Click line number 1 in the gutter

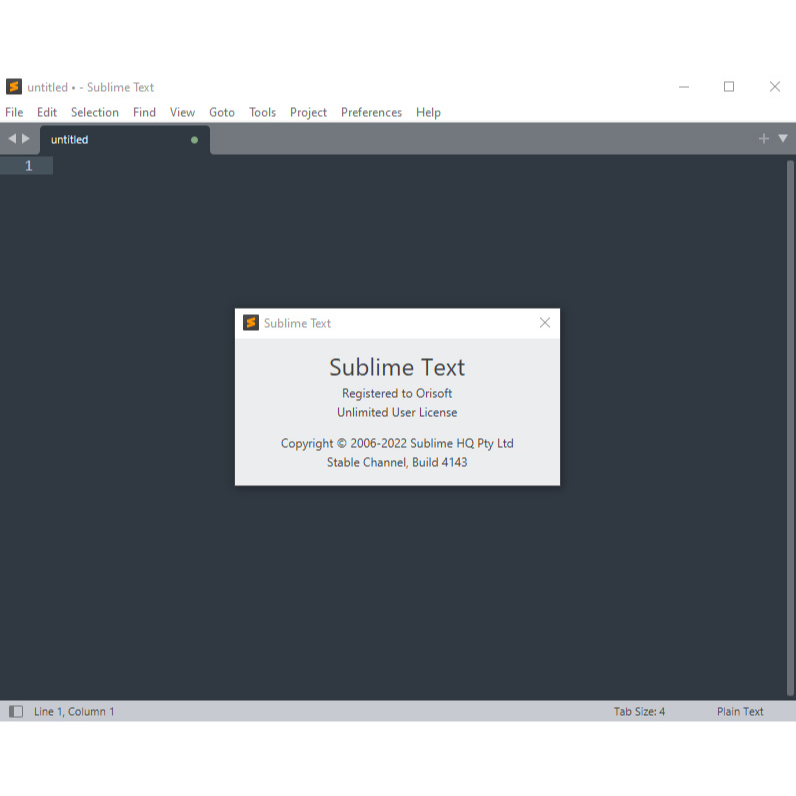(x=28, y=166)
